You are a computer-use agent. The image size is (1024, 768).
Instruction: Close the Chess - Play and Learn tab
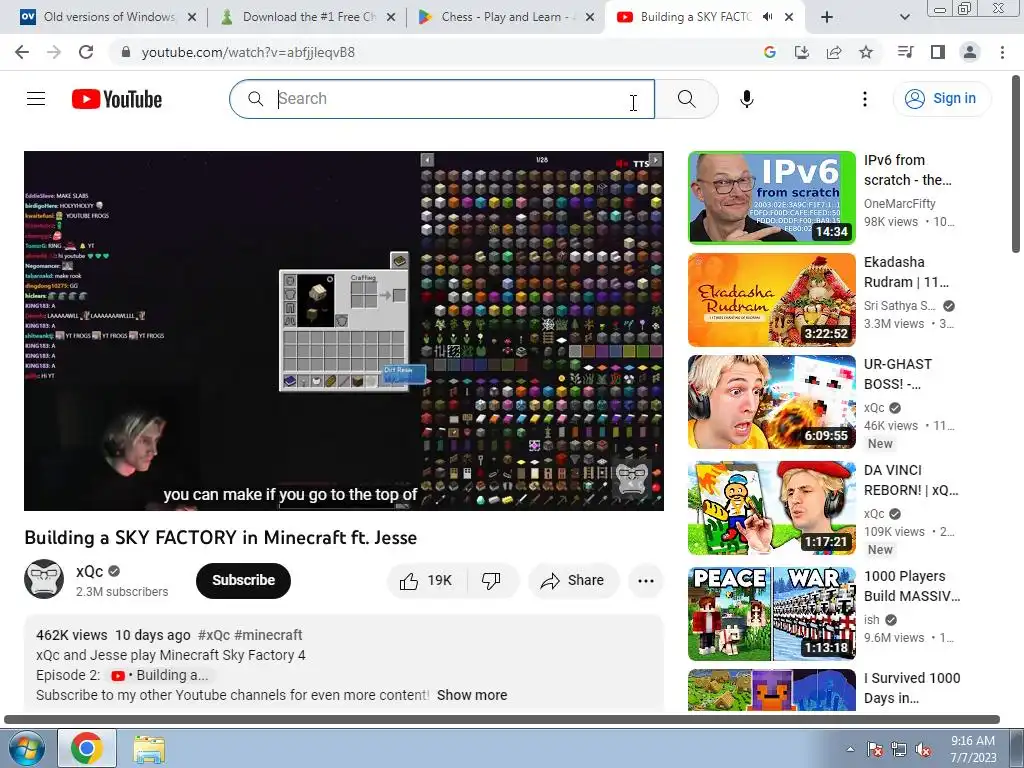click(x=590, y=17)
